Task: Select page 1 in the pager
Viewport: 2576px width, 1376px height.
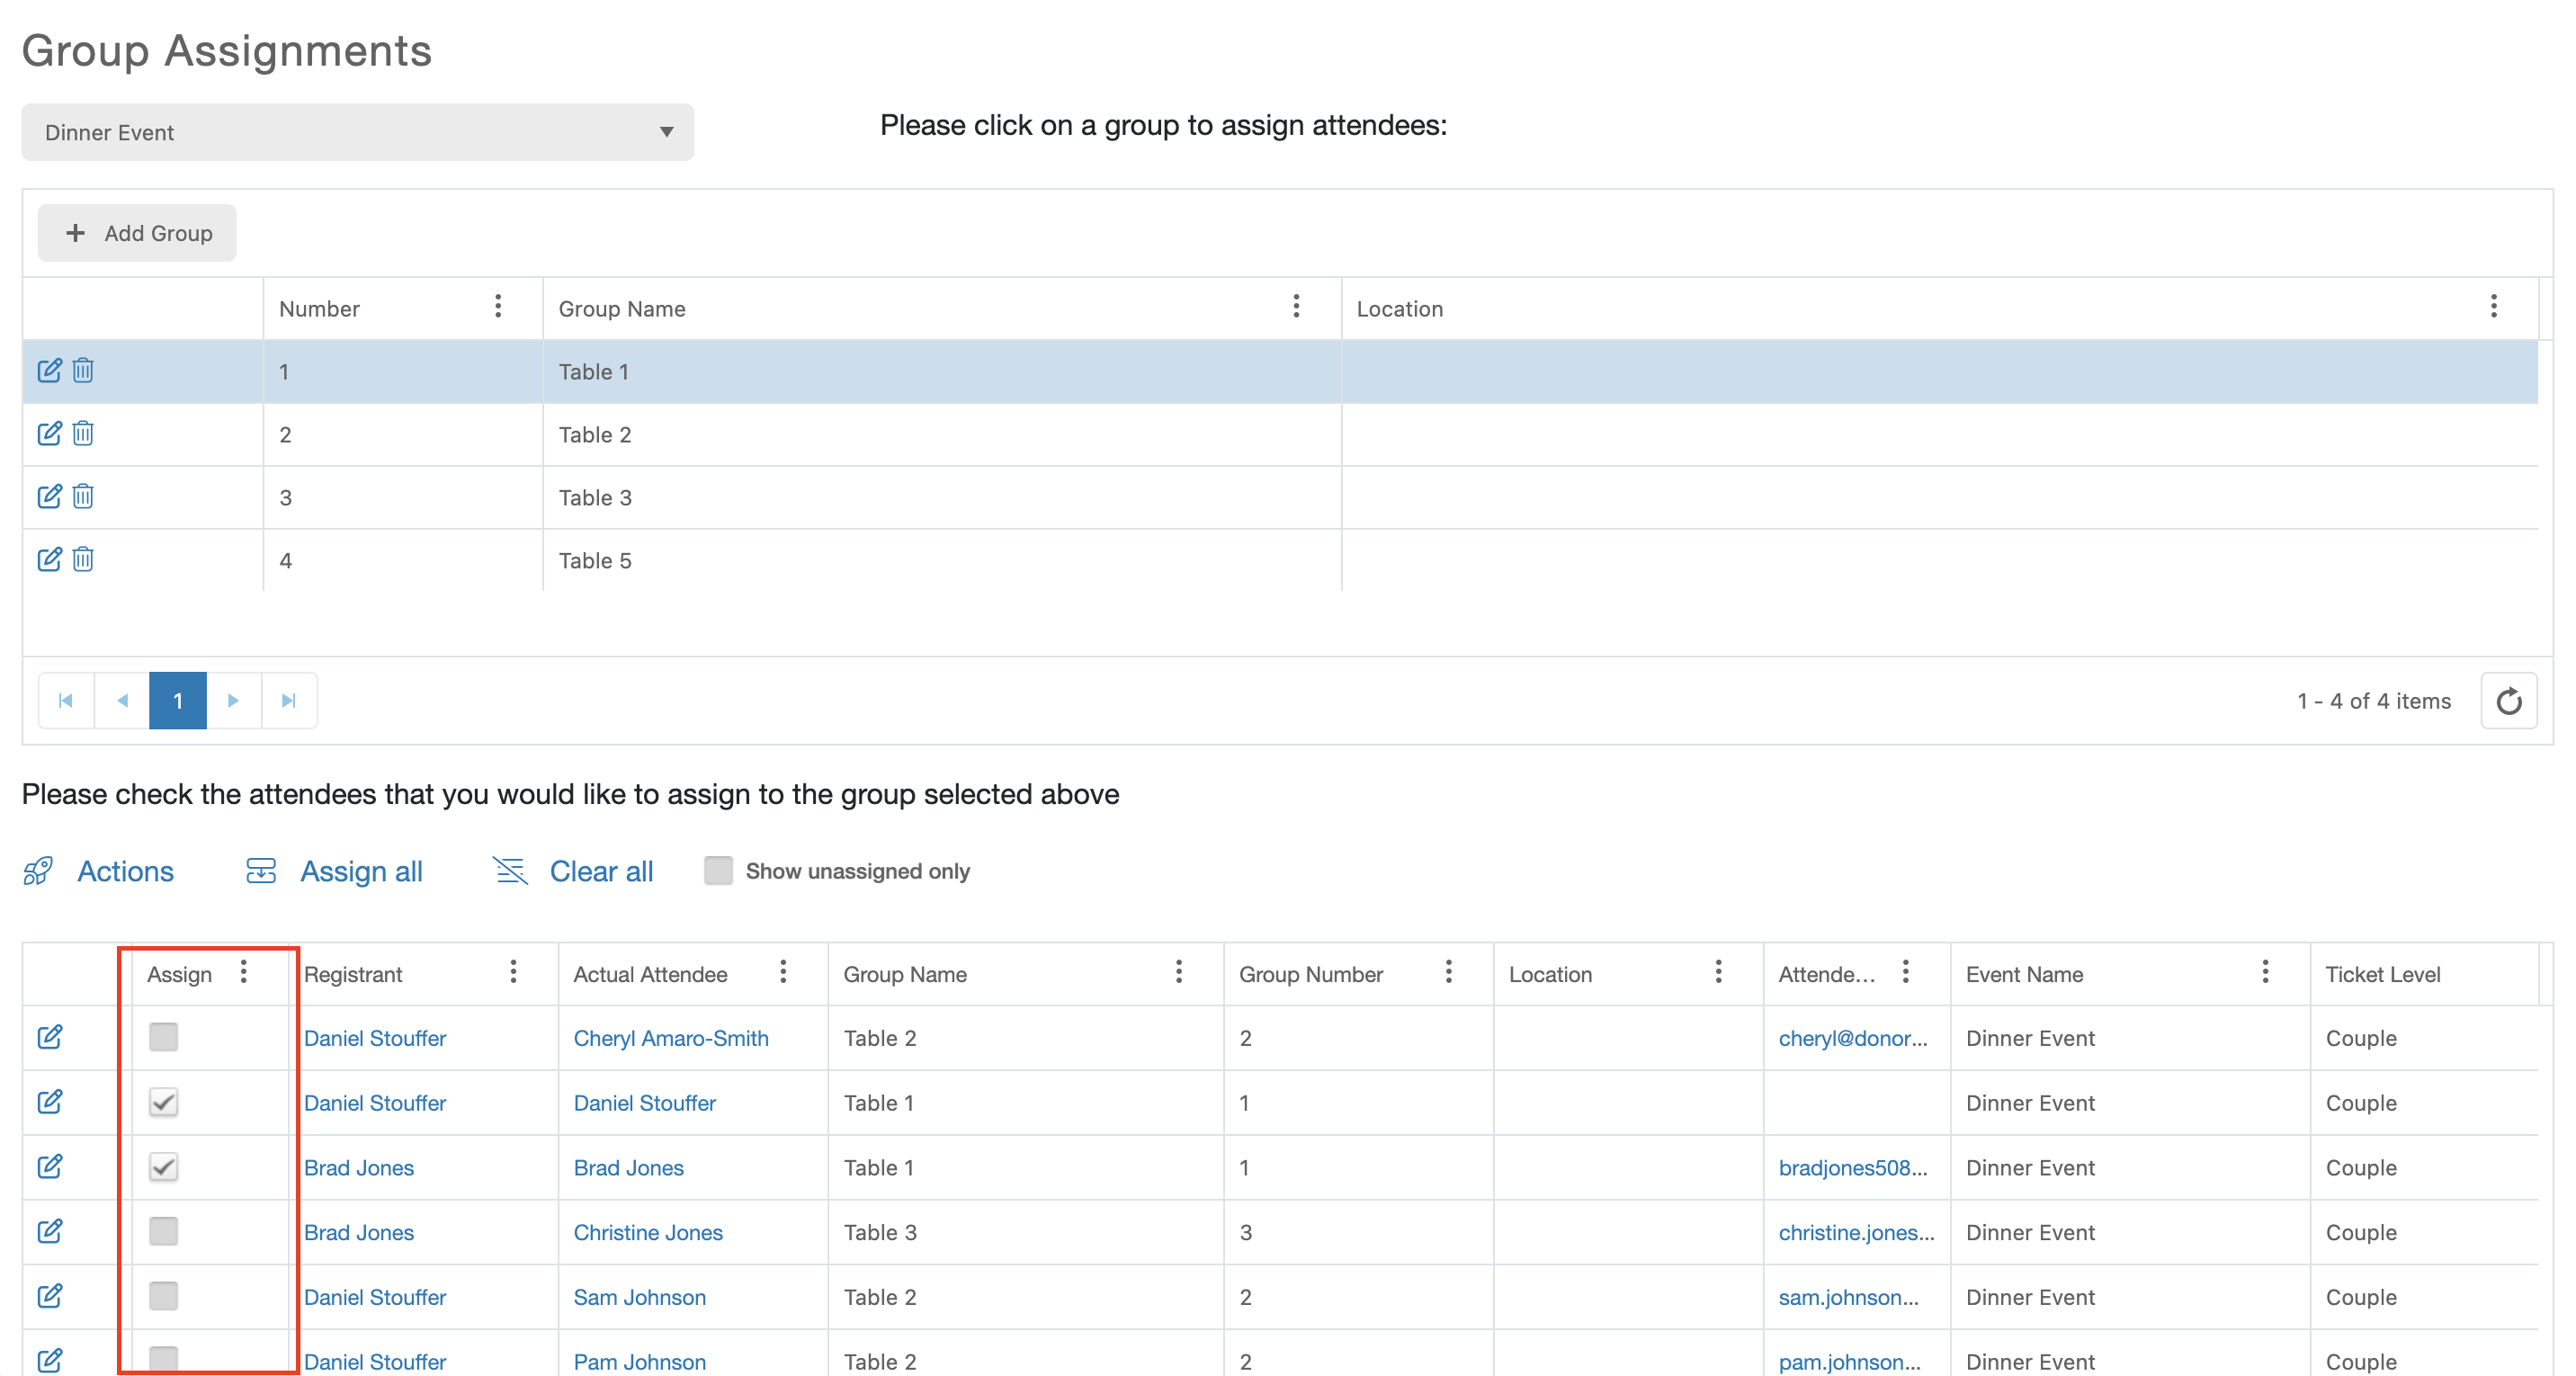Action: click(178, 701)
